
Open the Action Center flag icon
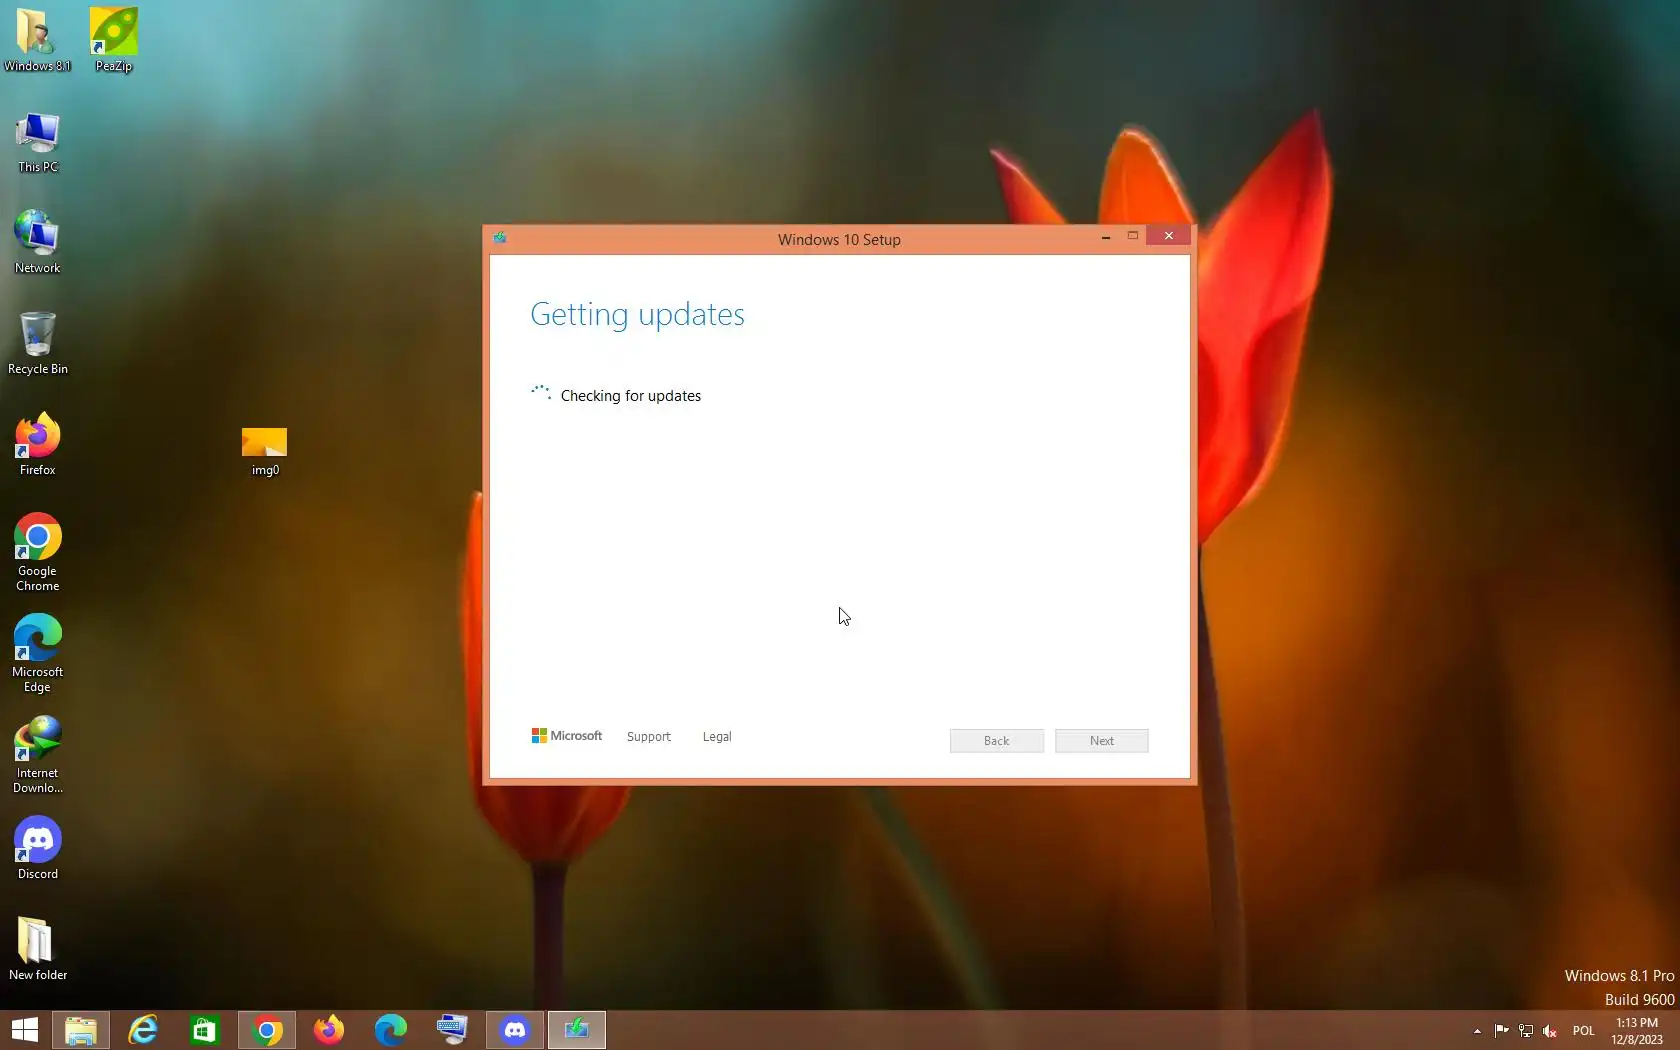(x=1501, y=1031)
